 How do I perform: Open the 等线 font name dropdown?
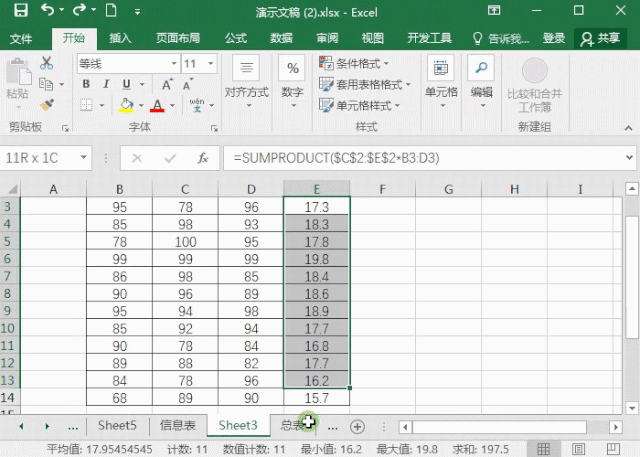coord(174,64)
